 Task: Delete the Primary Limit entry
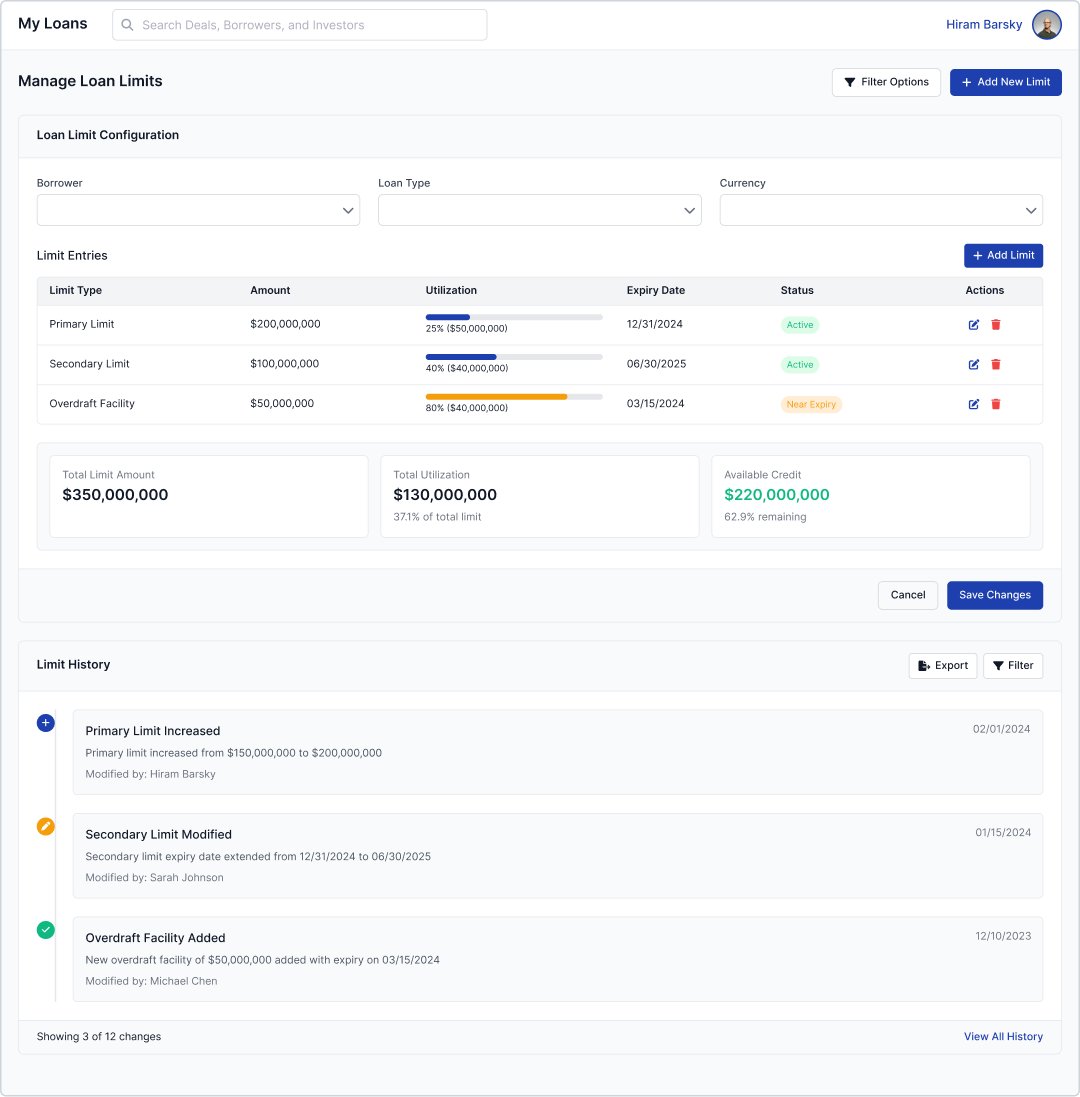[x=995, y=325]
